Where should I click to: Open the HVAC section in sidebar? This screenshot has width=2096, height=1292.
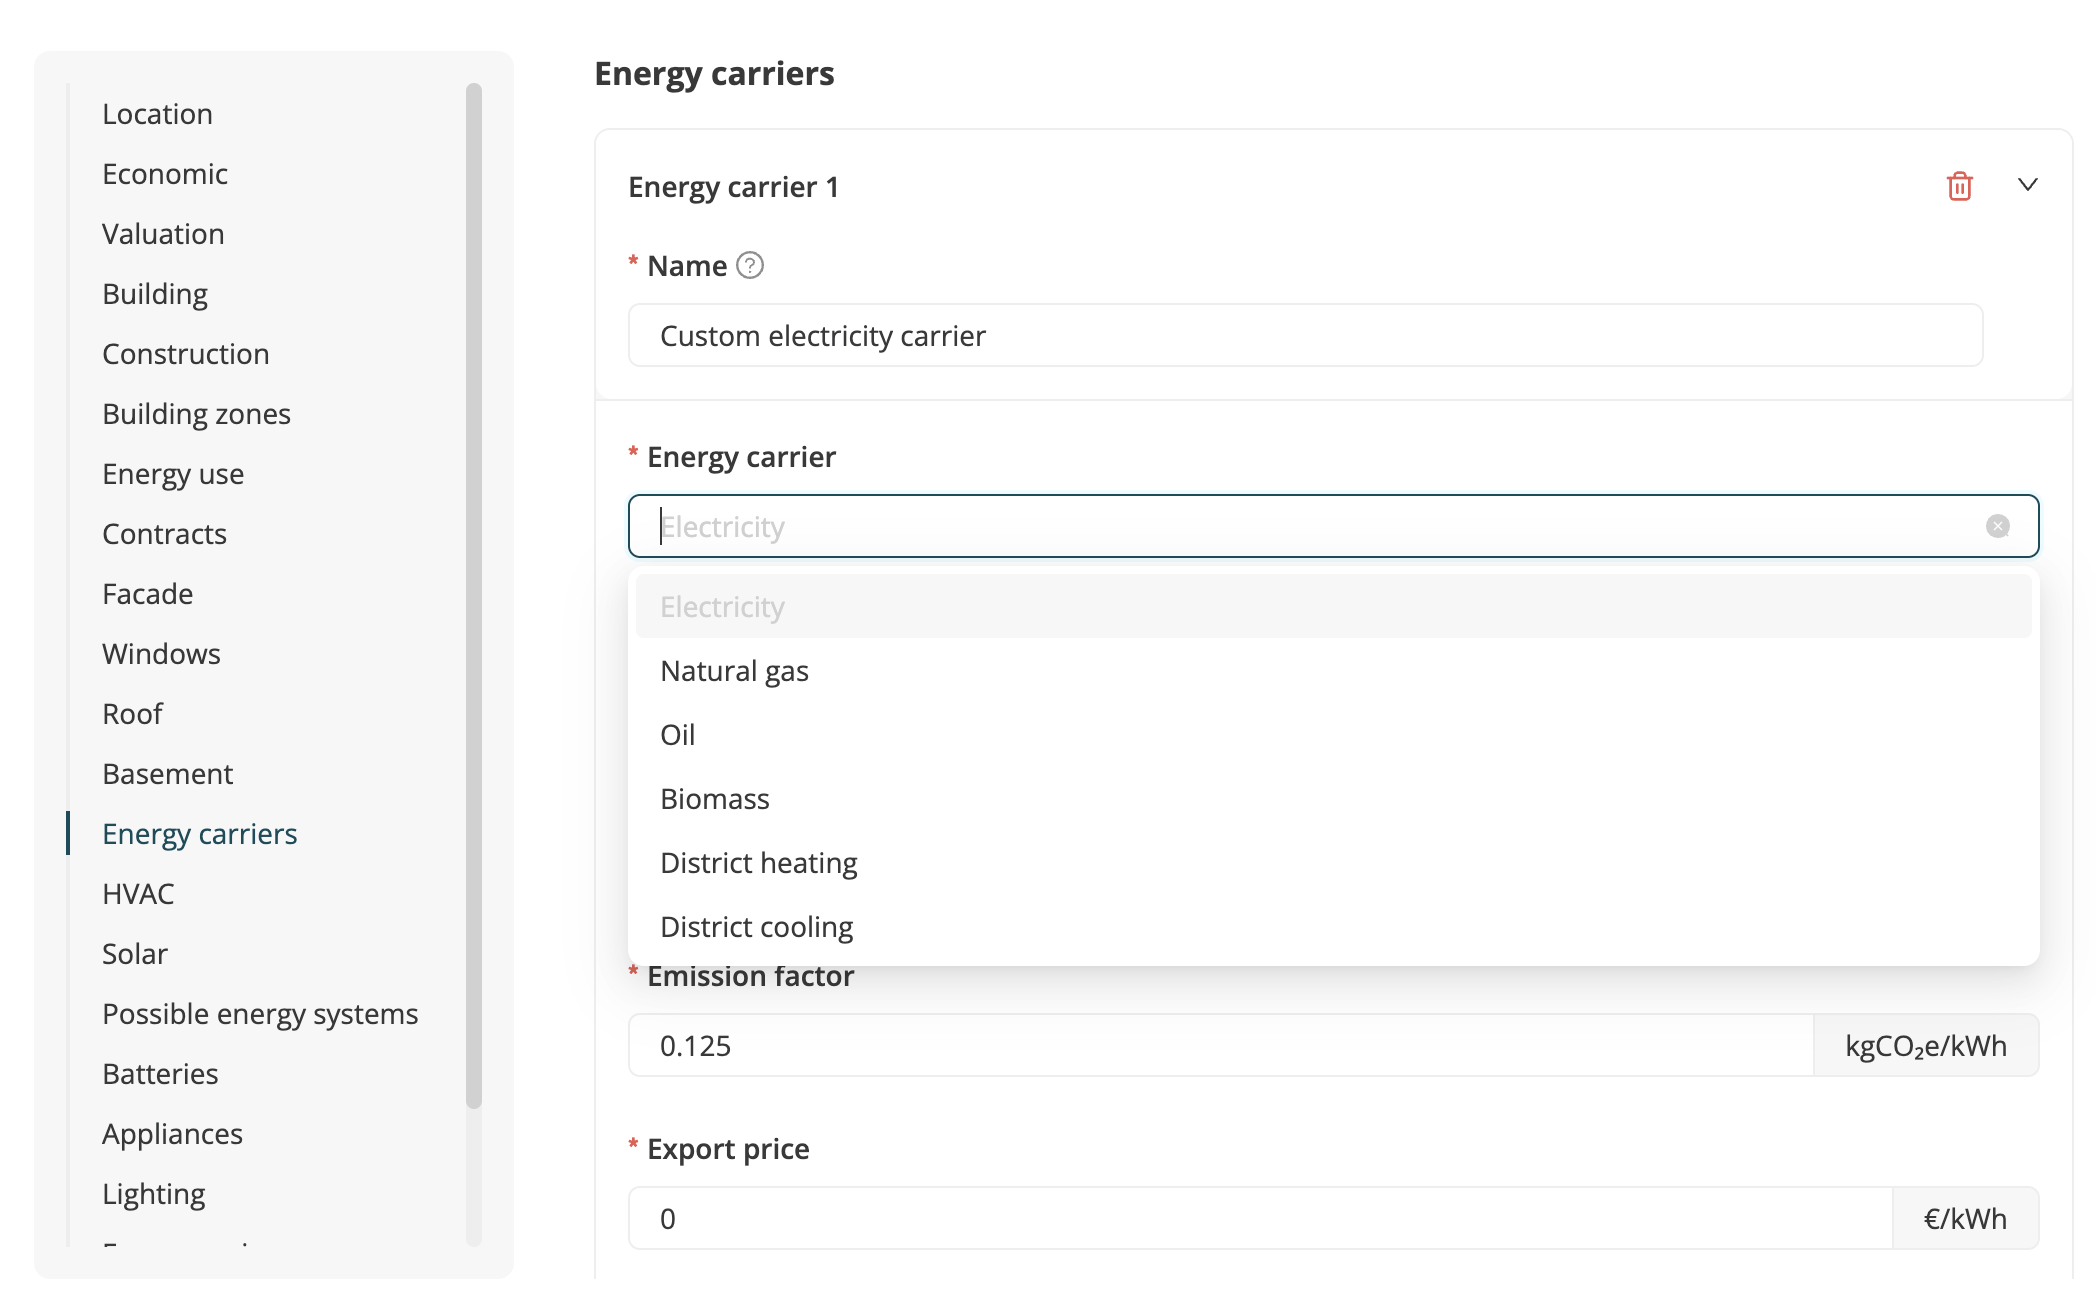138,894
